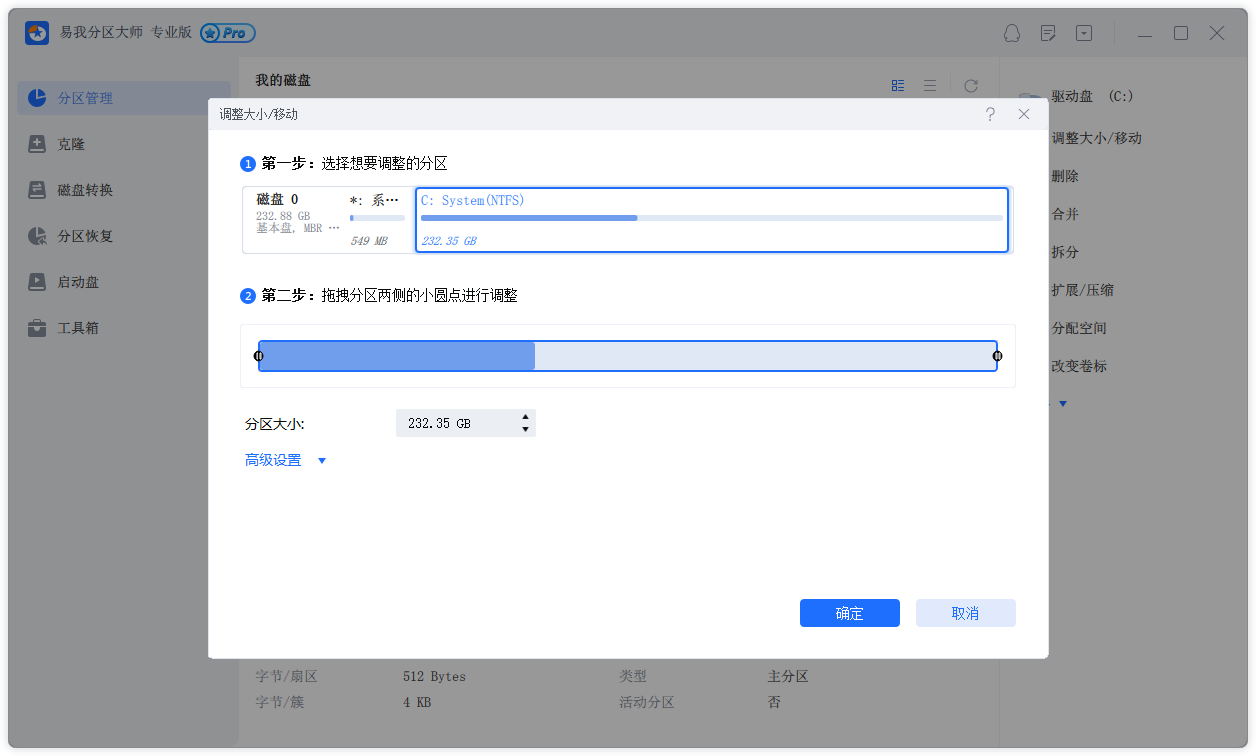Open help via the question mark icon
1256x756 pixels.
(x=990, y=114)
